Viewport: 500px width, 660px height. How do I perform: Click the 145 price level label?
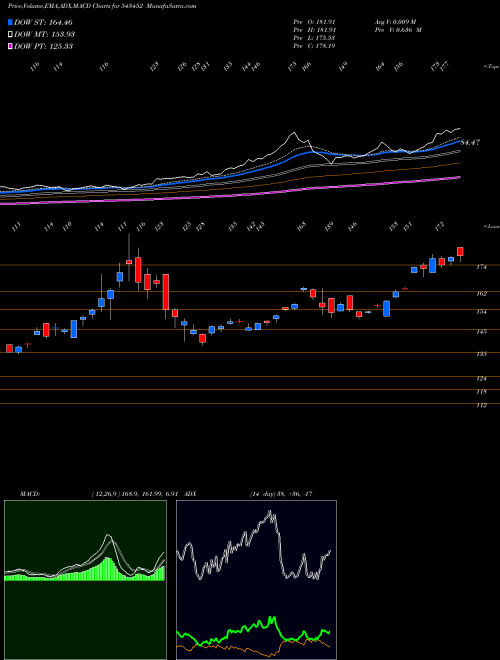(x=481, y=332)
